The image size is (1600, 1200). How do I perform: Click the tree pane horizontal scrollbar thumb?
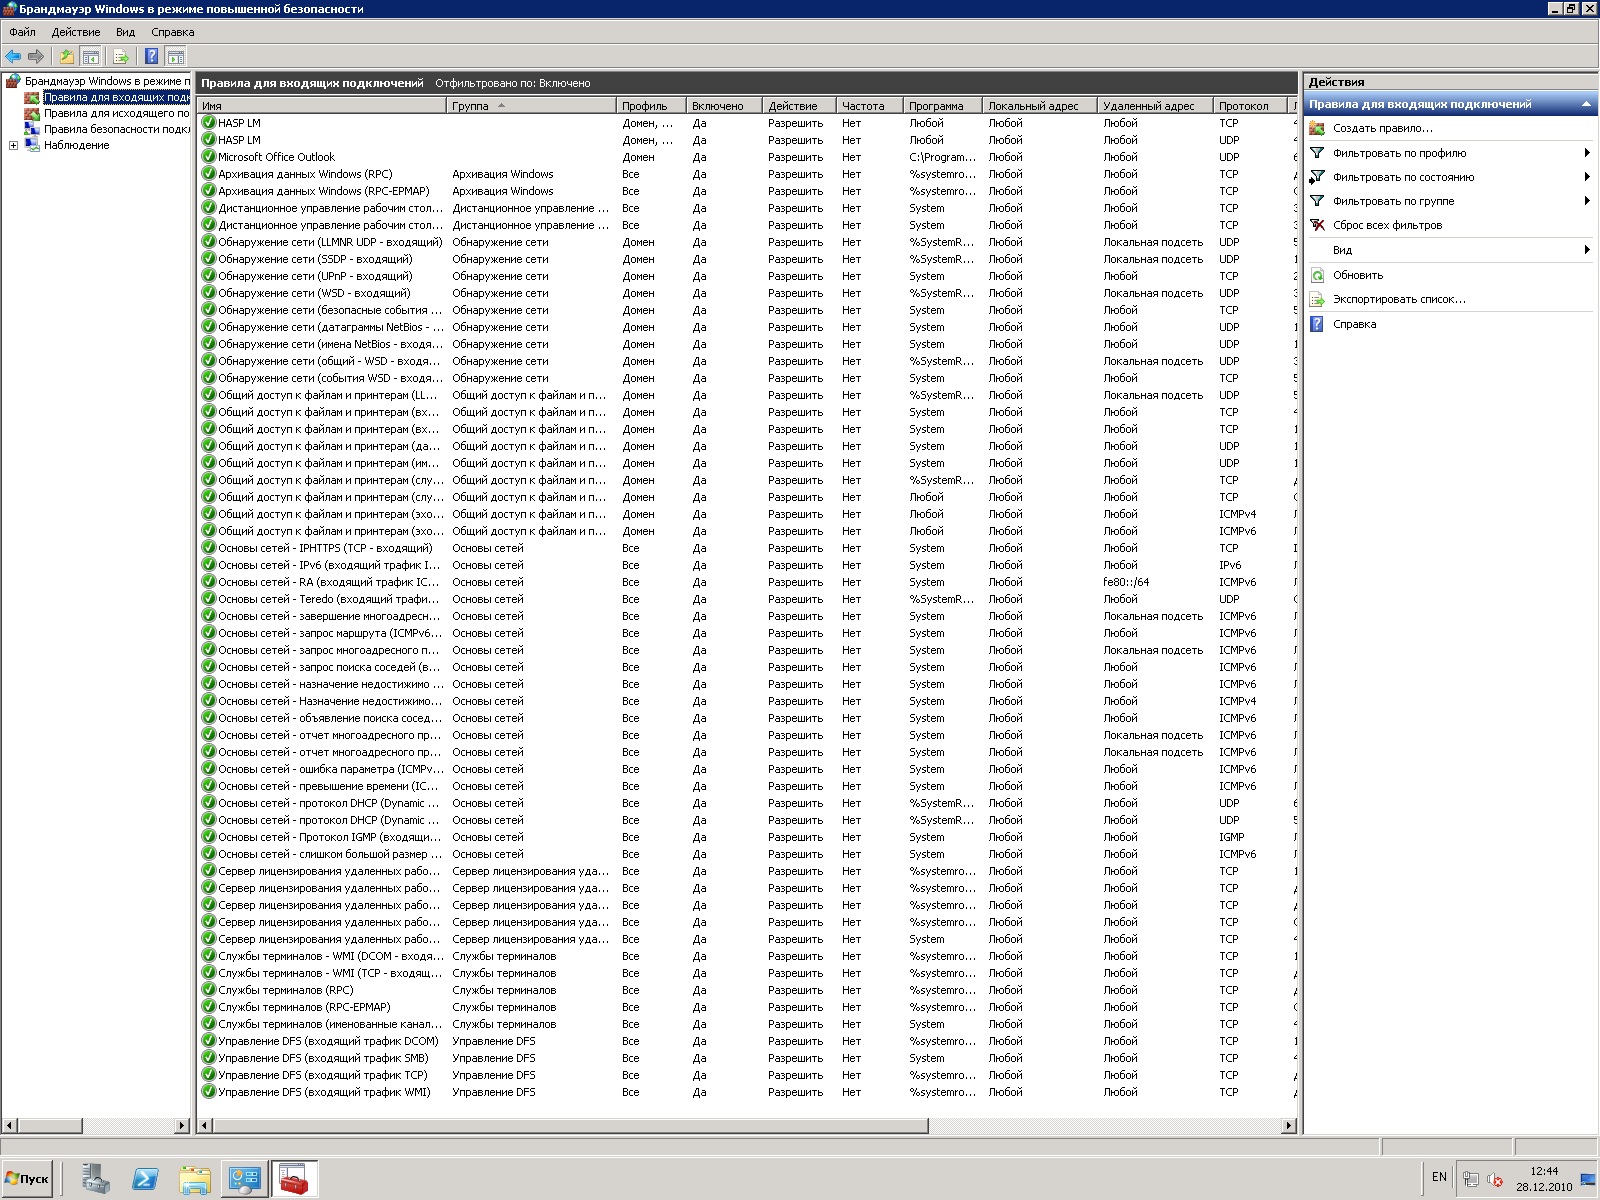tap(50, 1126)
